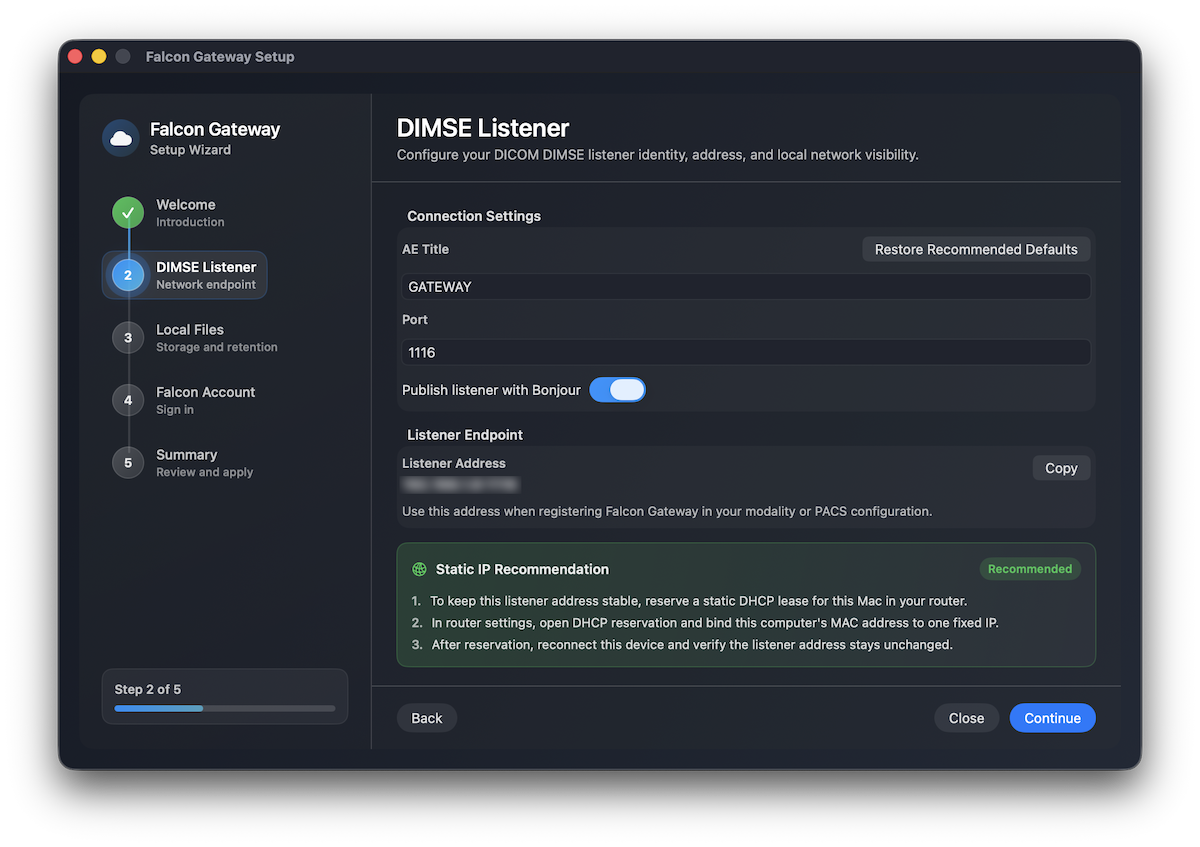
Task: Continue to the next setup step
Action: pos(1052,717)
